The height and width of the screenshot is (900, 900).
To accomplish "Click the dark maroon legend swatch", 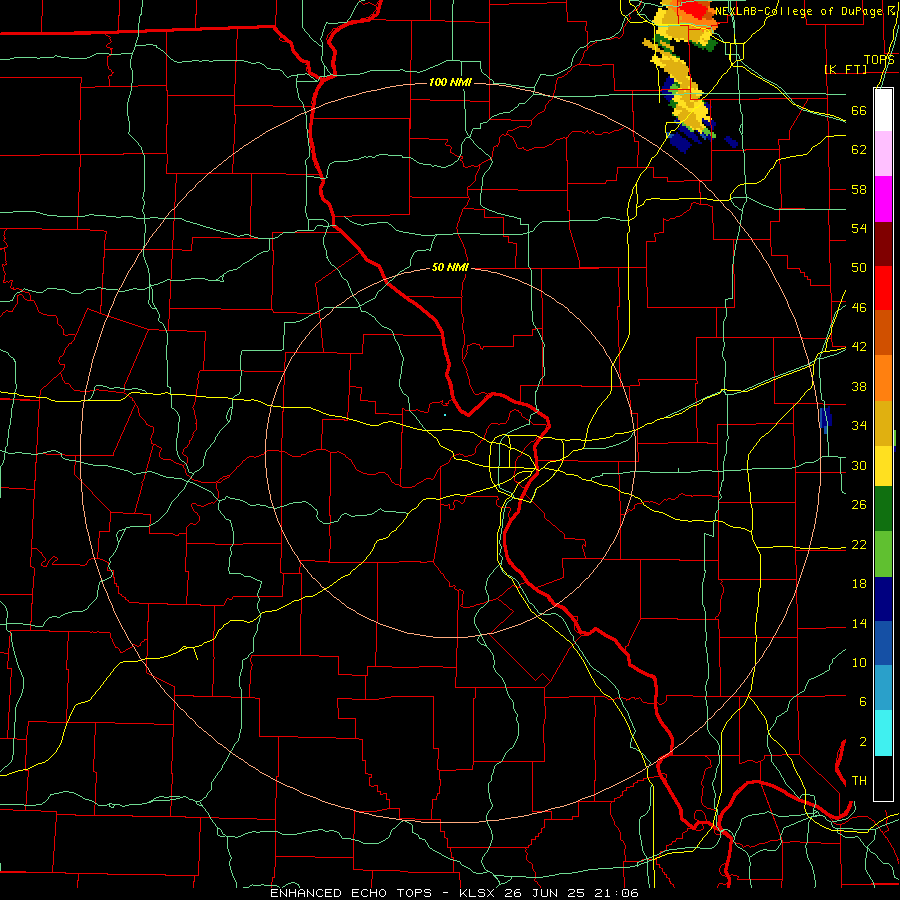I will (x=883, y=245).
